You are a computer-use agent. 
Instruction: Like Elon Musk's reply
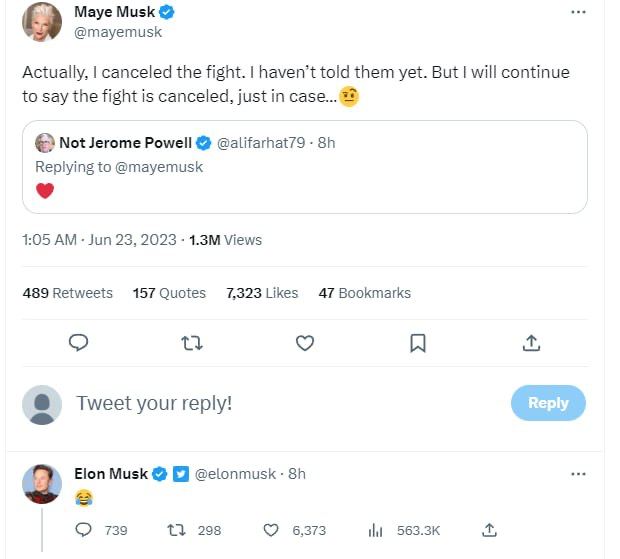tap(270, 530)
